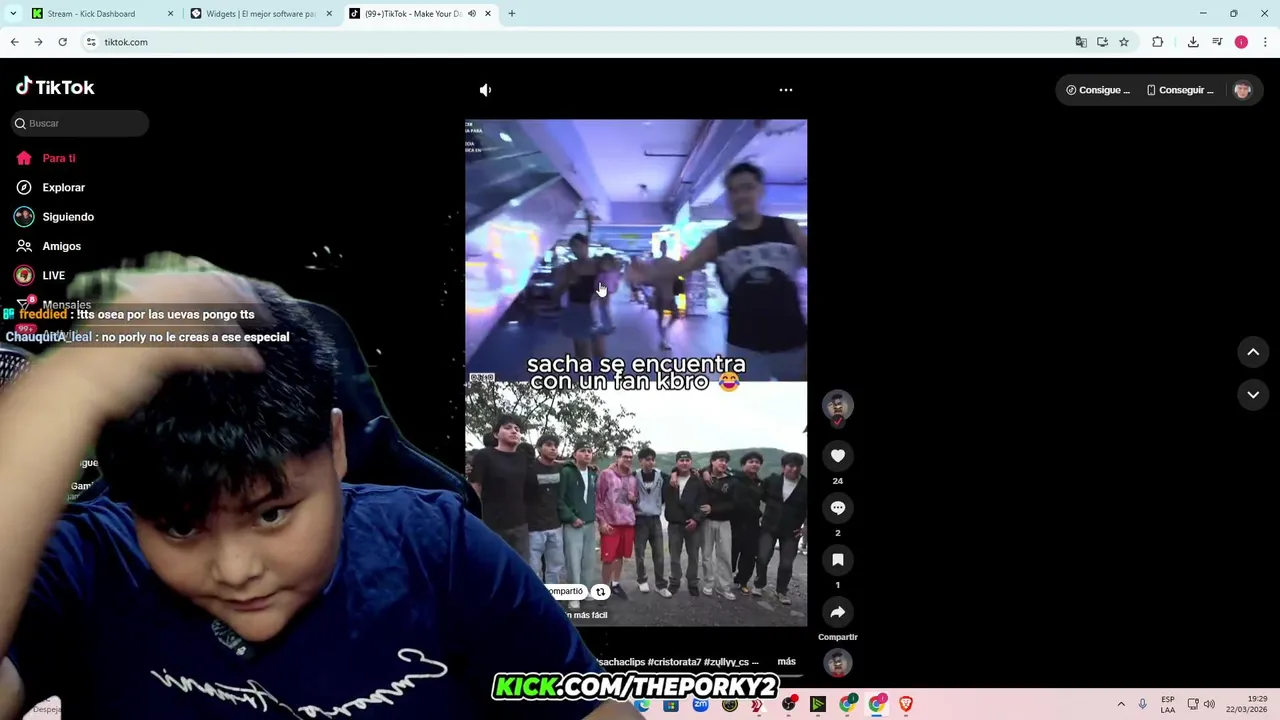The image size is (1280, 720).
Task: Click the install app icon in address bar
Action: (x=1102, y=42)
